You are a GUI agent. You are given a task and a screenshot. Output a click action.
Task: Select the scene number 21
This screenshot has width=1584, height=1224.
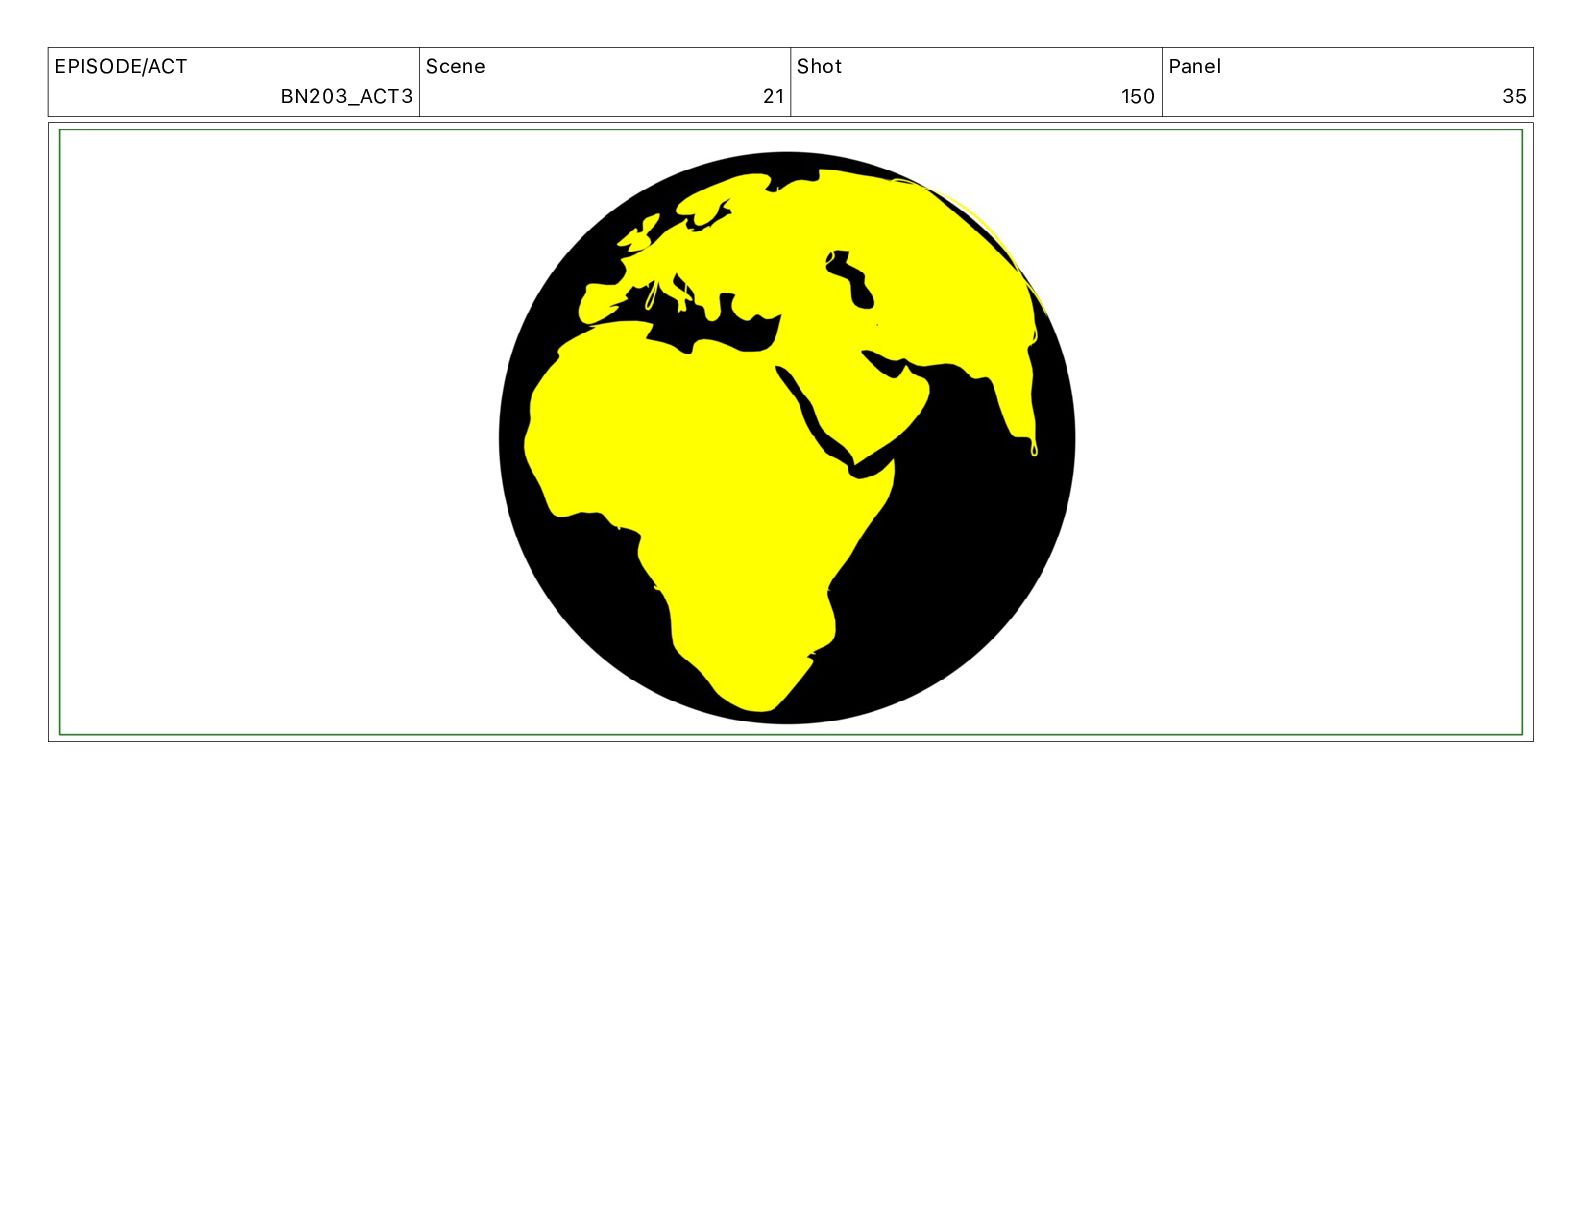pos(773,97)
